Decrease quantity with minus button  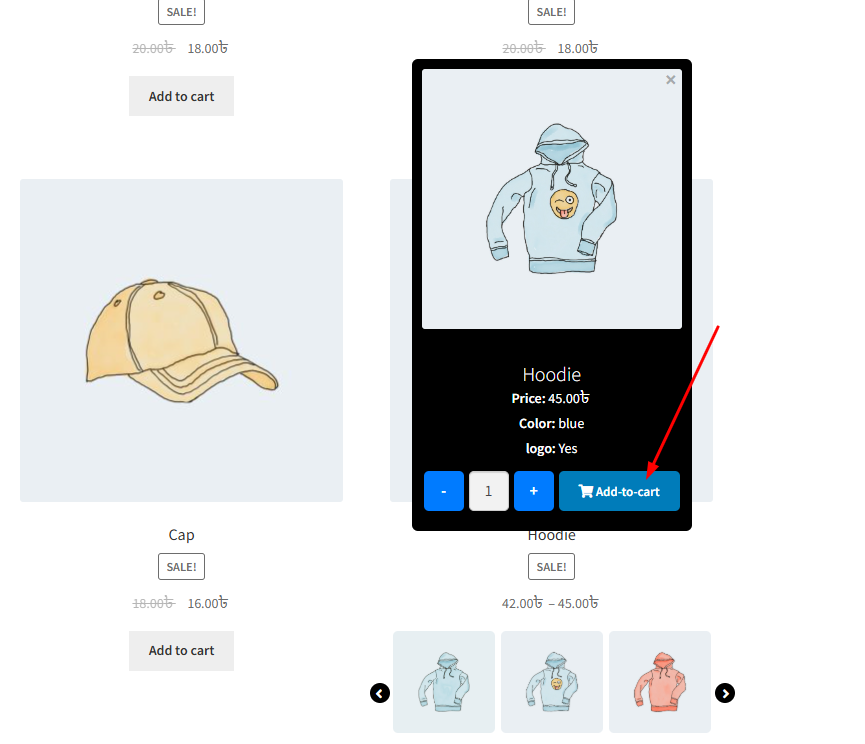pyautogui.click(x=444, y=491)
